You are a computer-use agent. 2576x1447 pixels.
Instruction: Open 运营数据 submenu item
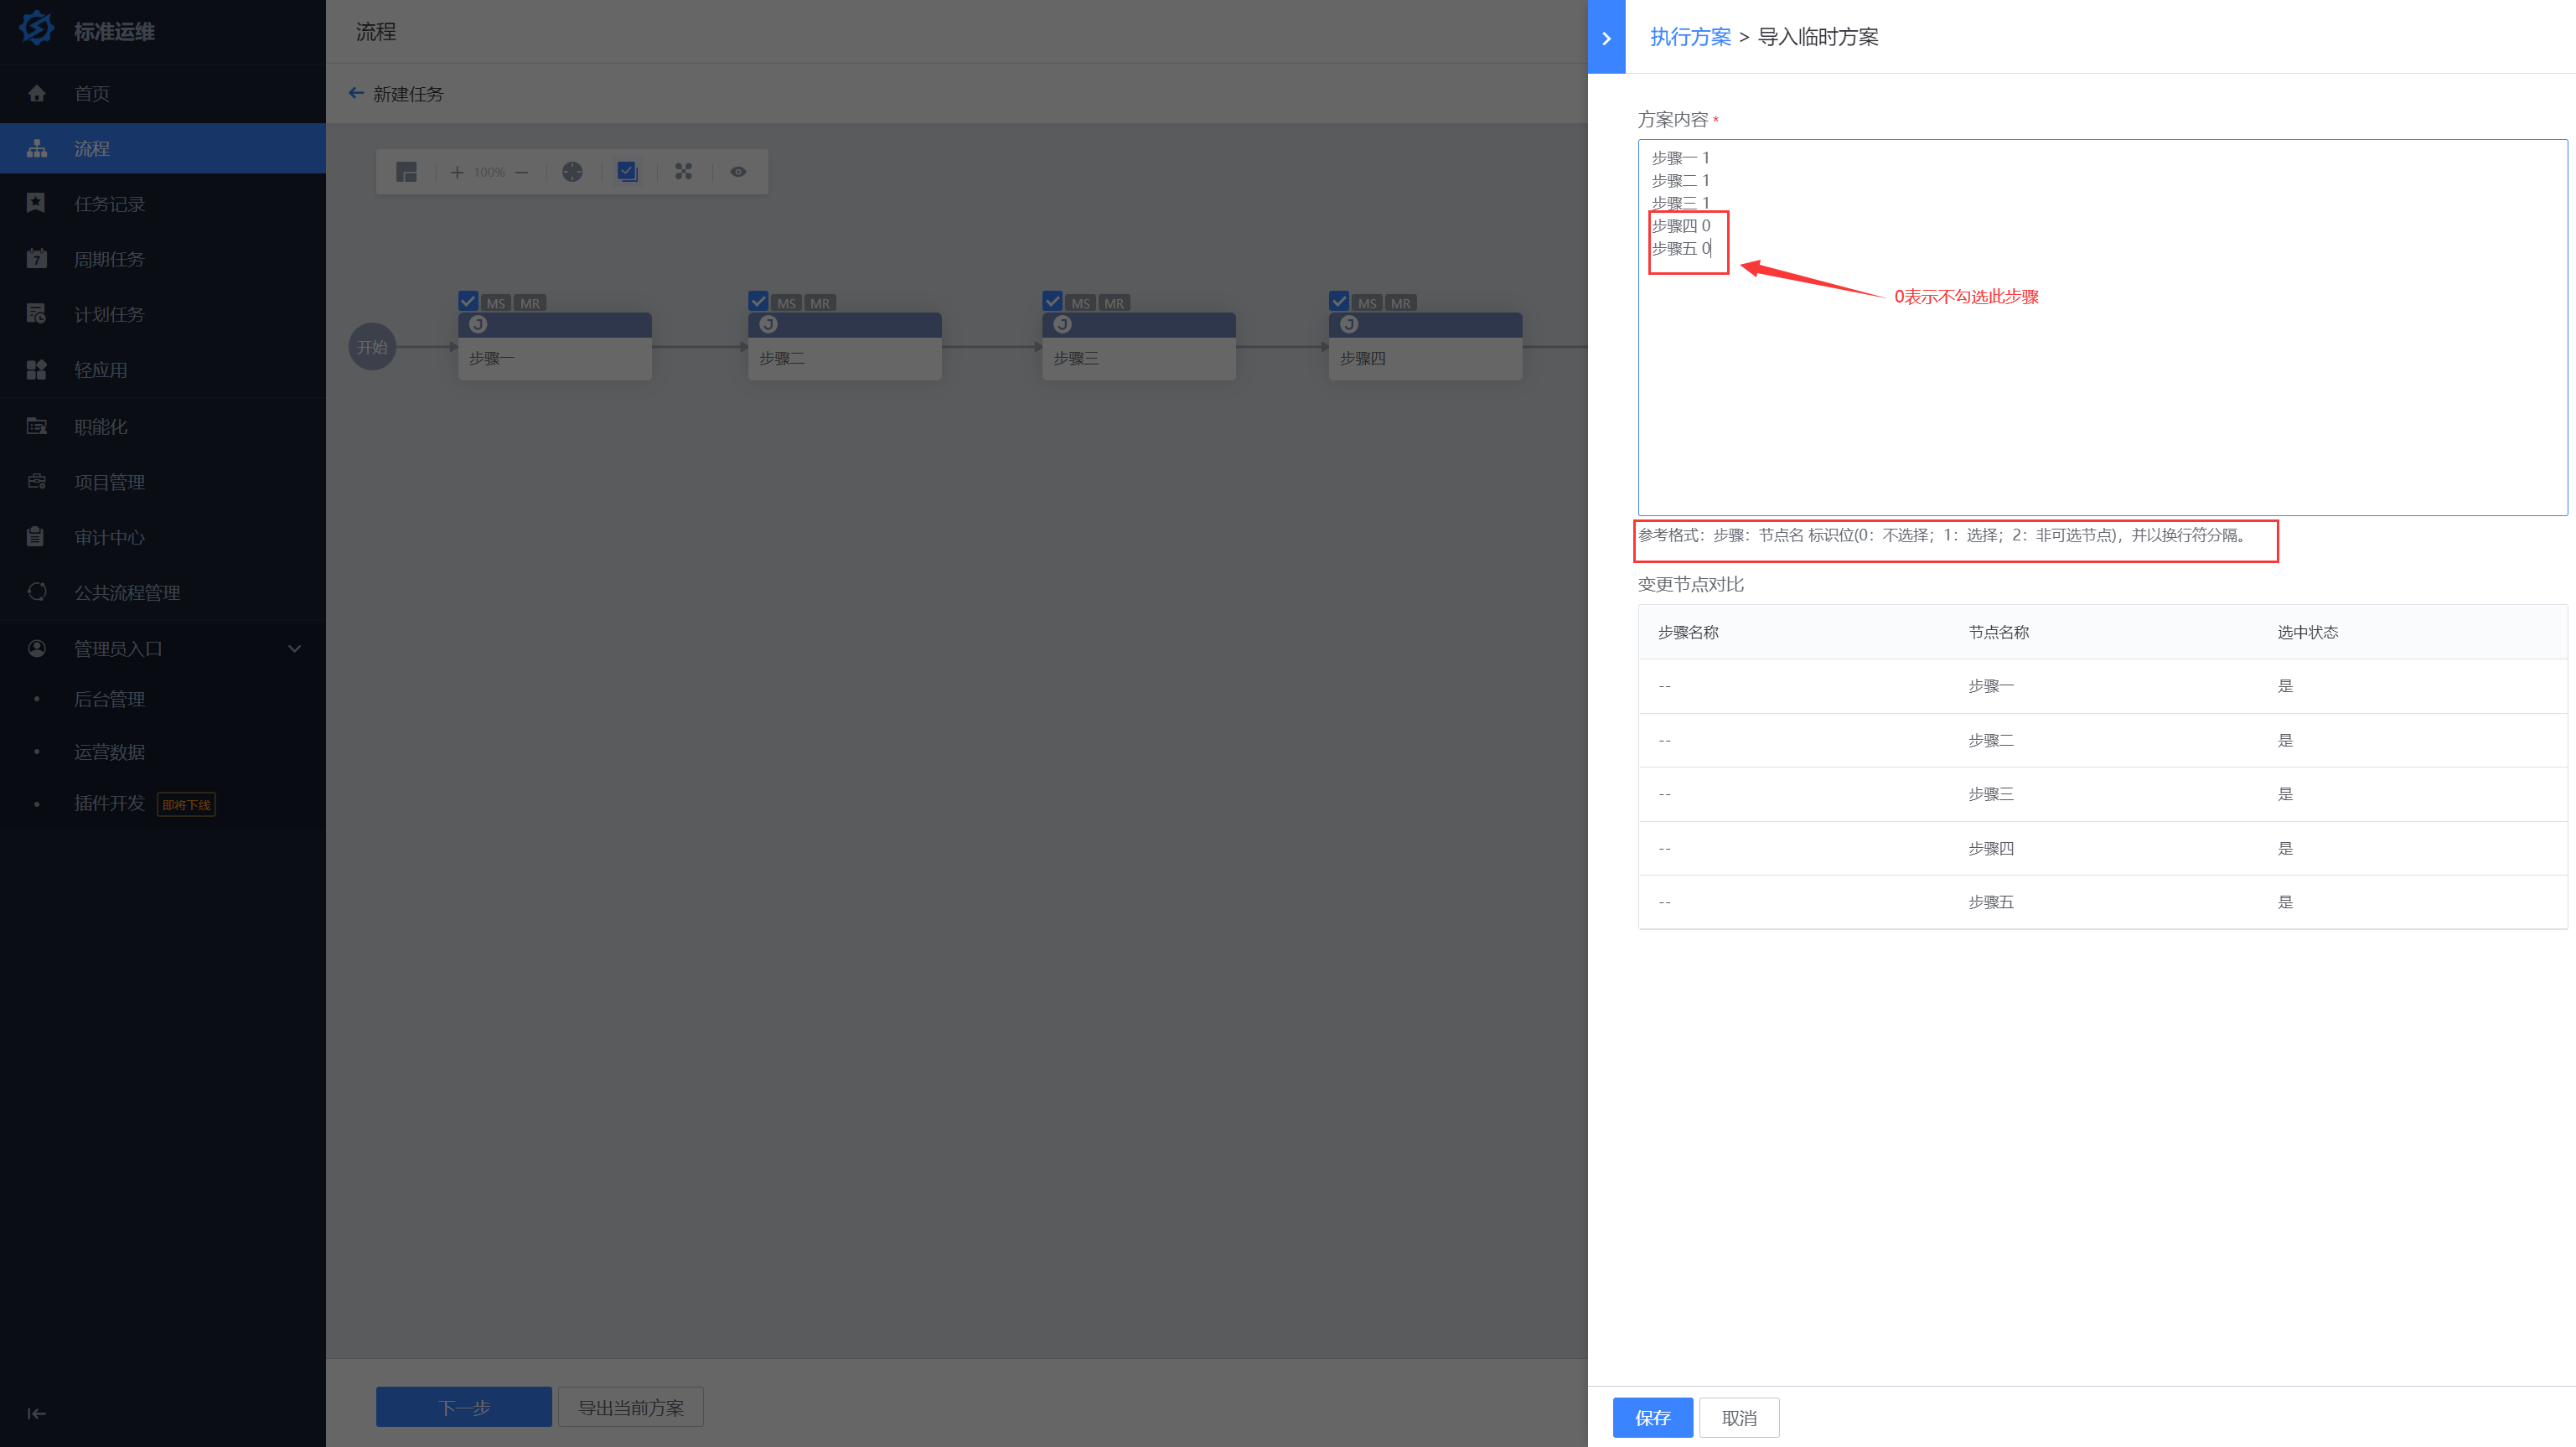click(109, 751)
